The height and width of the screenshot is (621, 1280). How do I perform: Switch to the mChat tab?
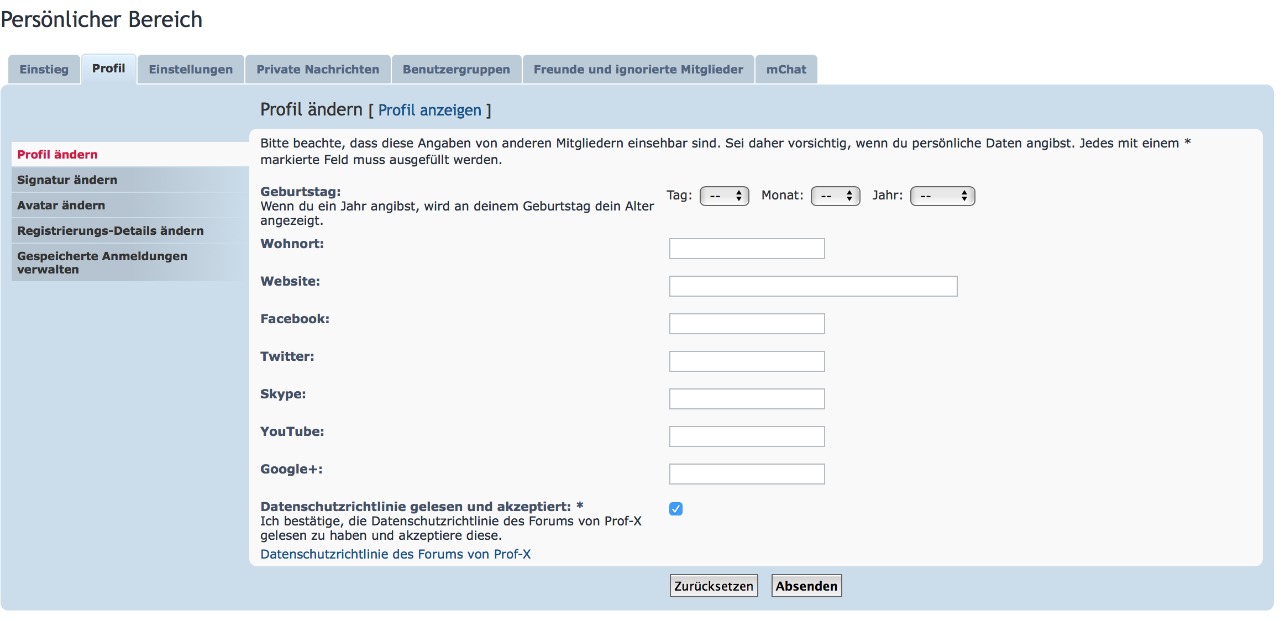click(786, 70)
